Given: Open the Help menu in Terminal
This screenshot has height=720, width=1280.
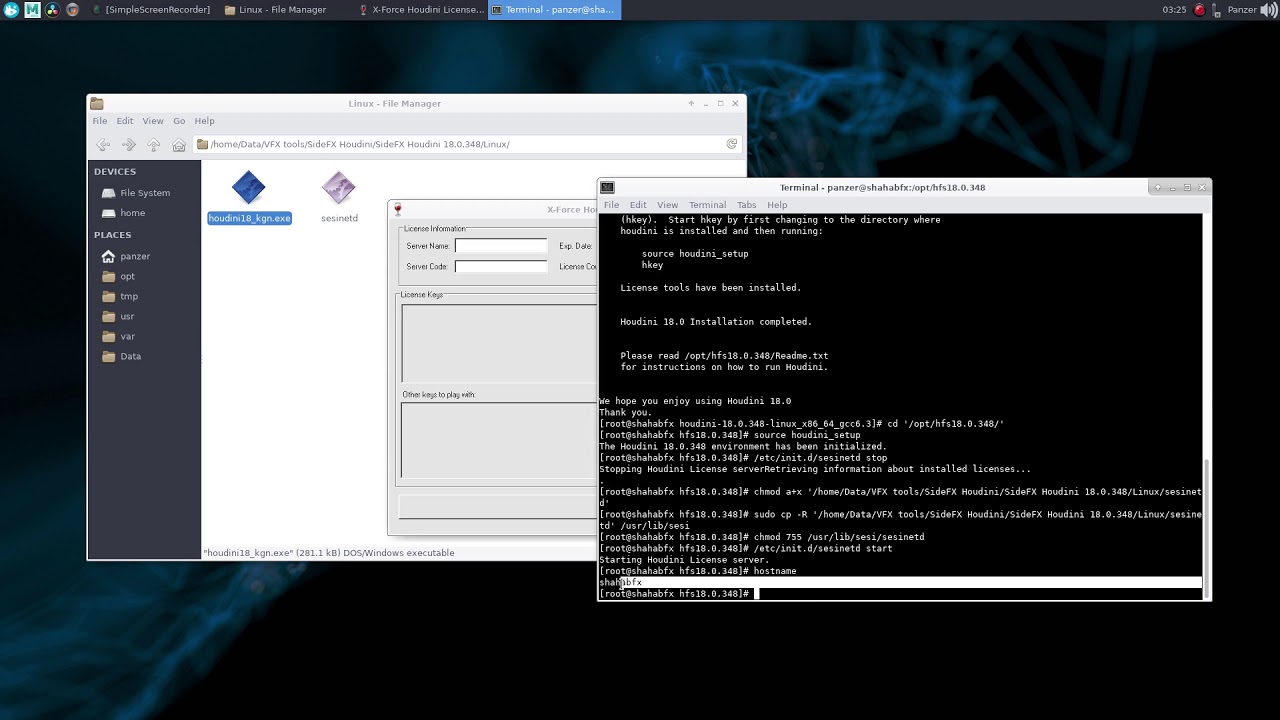Looking at the screenshot, I should pos(777,205).
